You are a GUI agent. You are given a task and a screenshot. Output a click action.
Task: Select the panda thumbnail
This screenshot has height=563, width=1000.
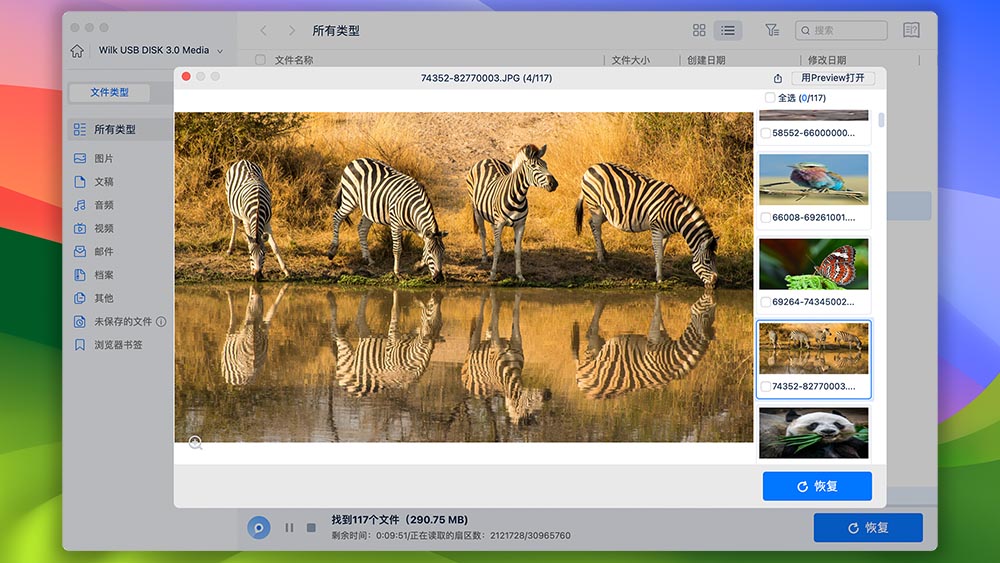pos(814,433)
